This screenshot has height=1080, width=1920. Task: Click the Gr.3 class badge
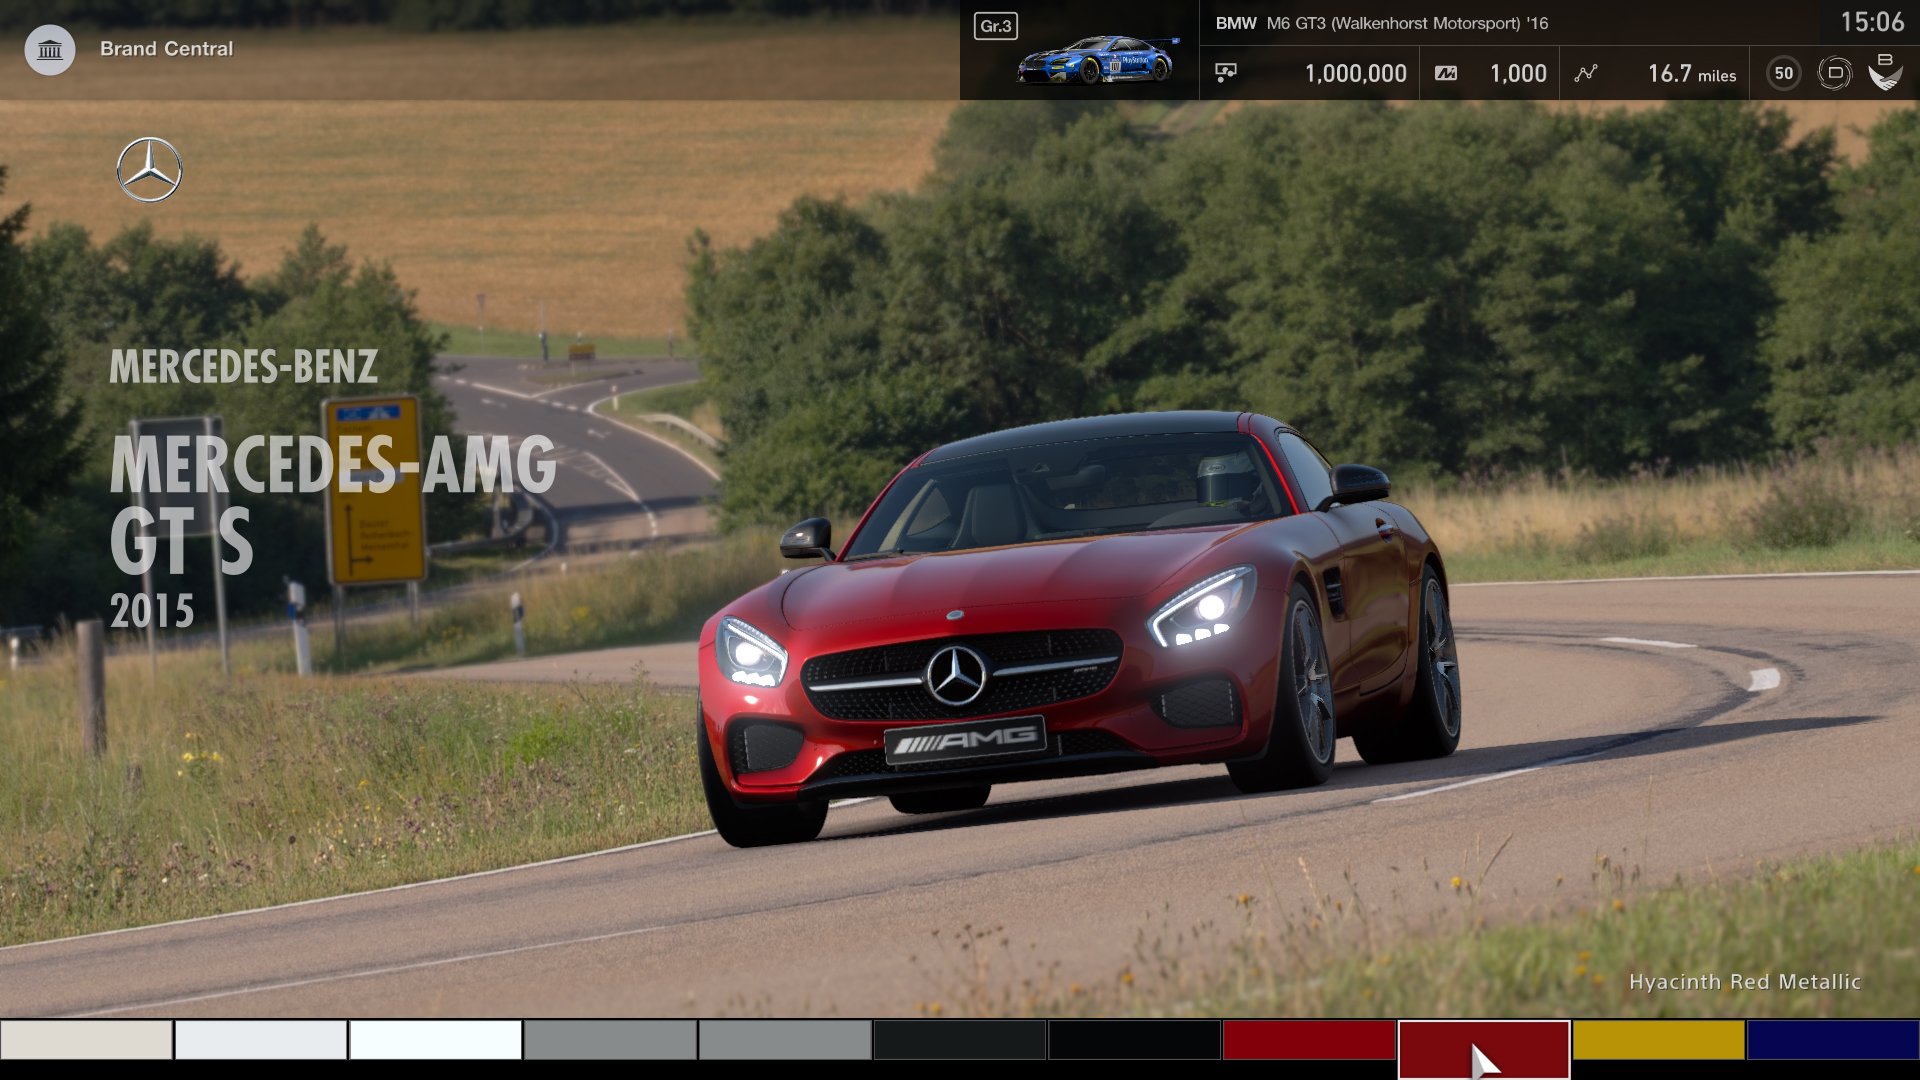pos(995,28)
